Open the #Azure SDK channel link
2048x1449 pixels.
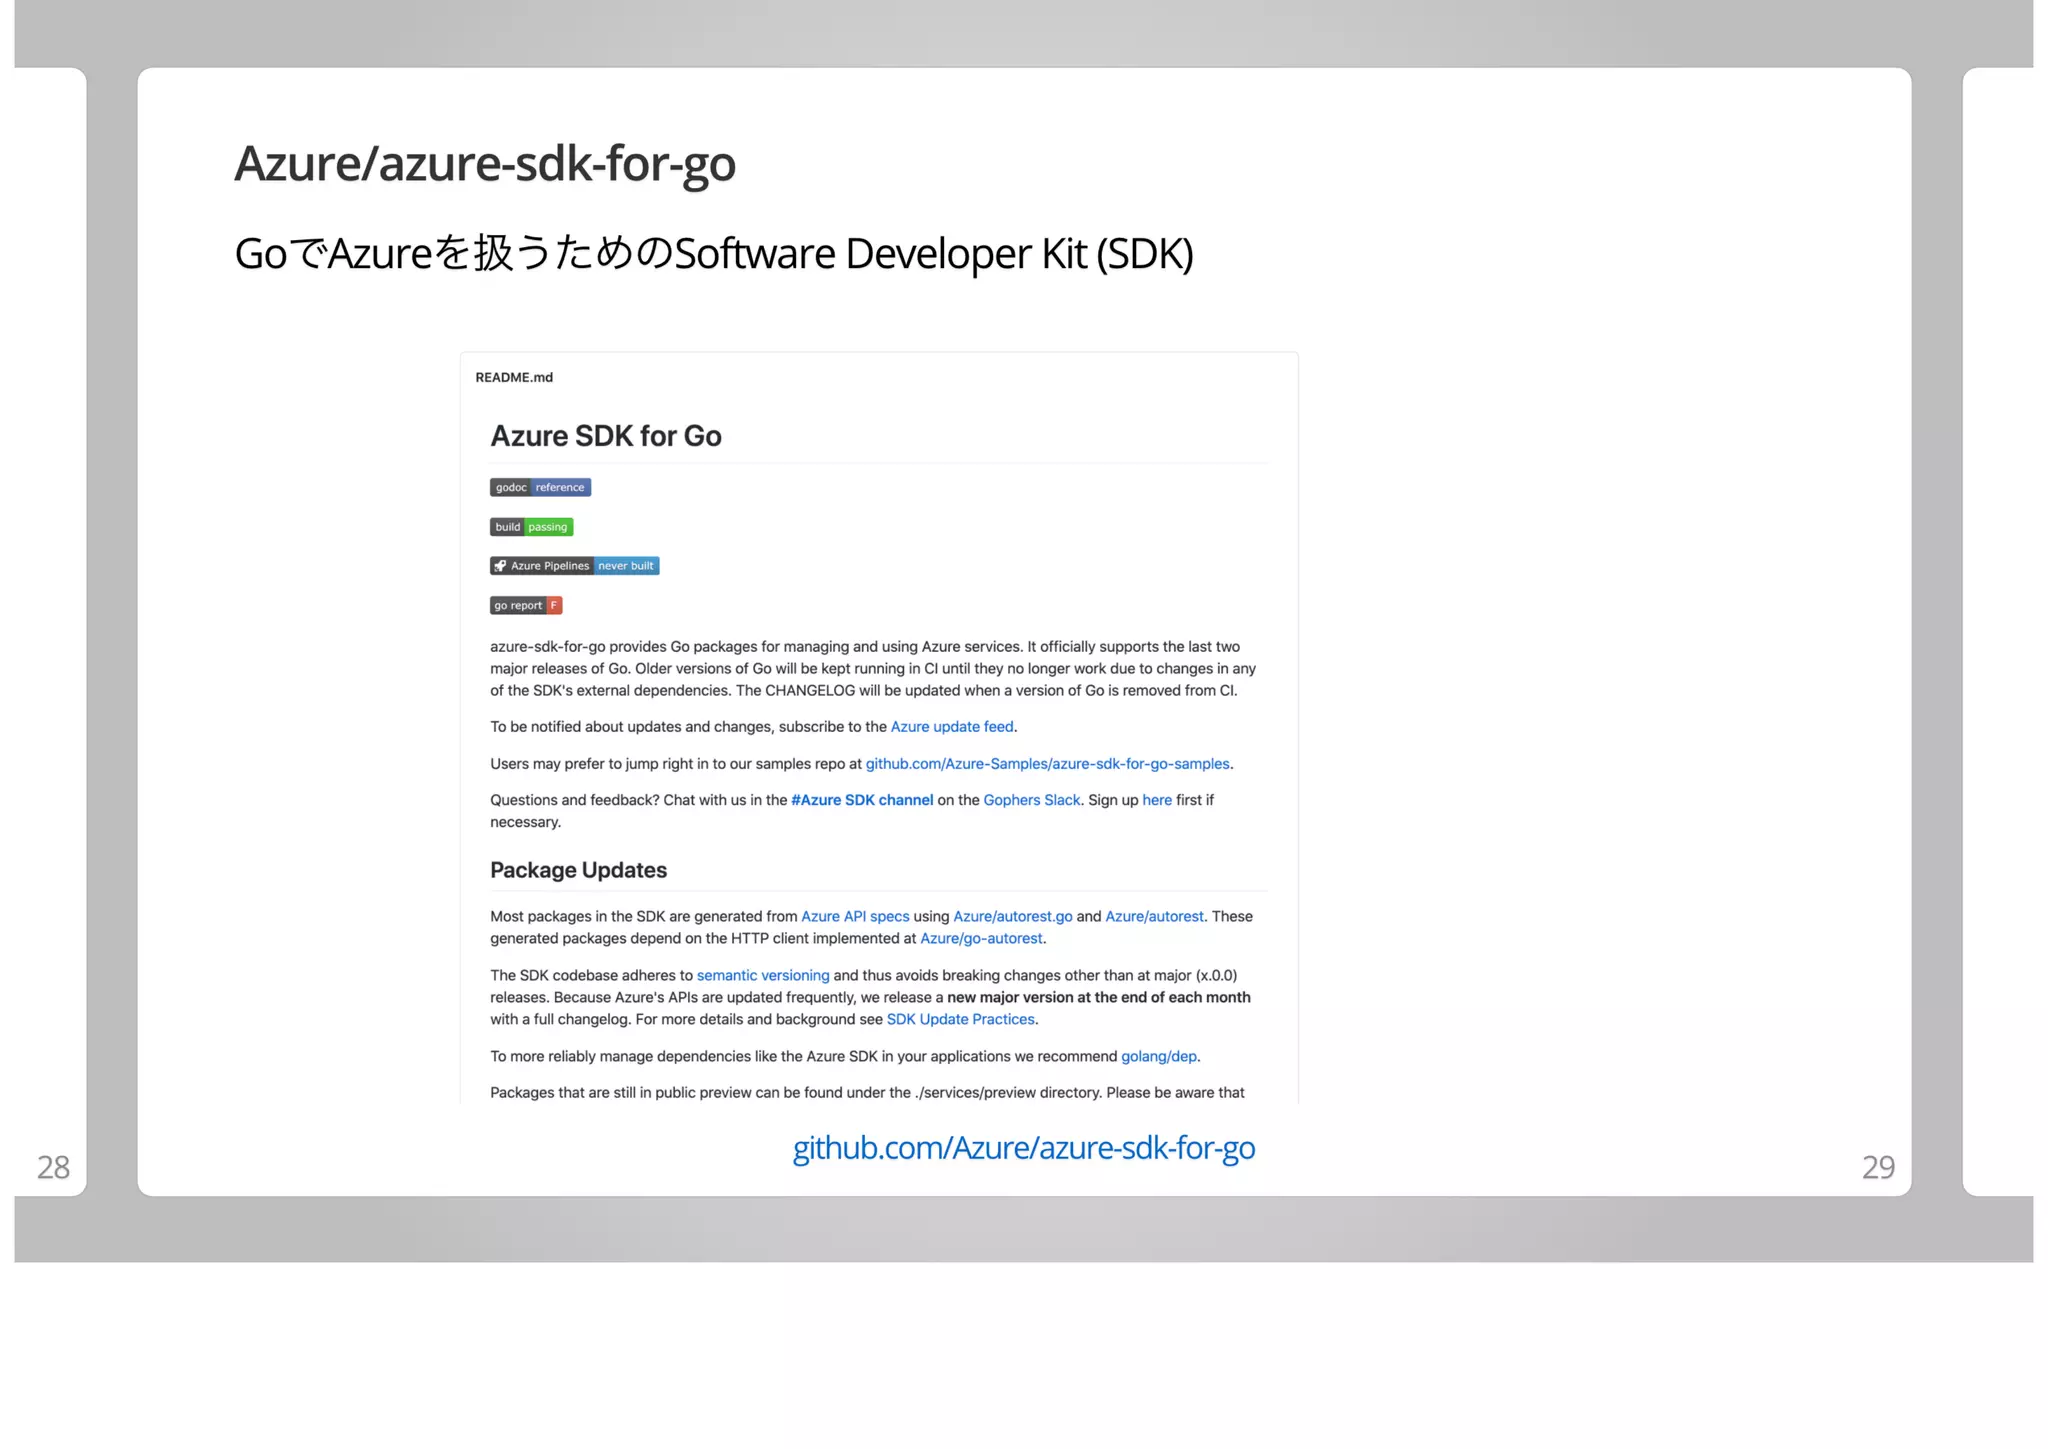click(x=862, y=800)
